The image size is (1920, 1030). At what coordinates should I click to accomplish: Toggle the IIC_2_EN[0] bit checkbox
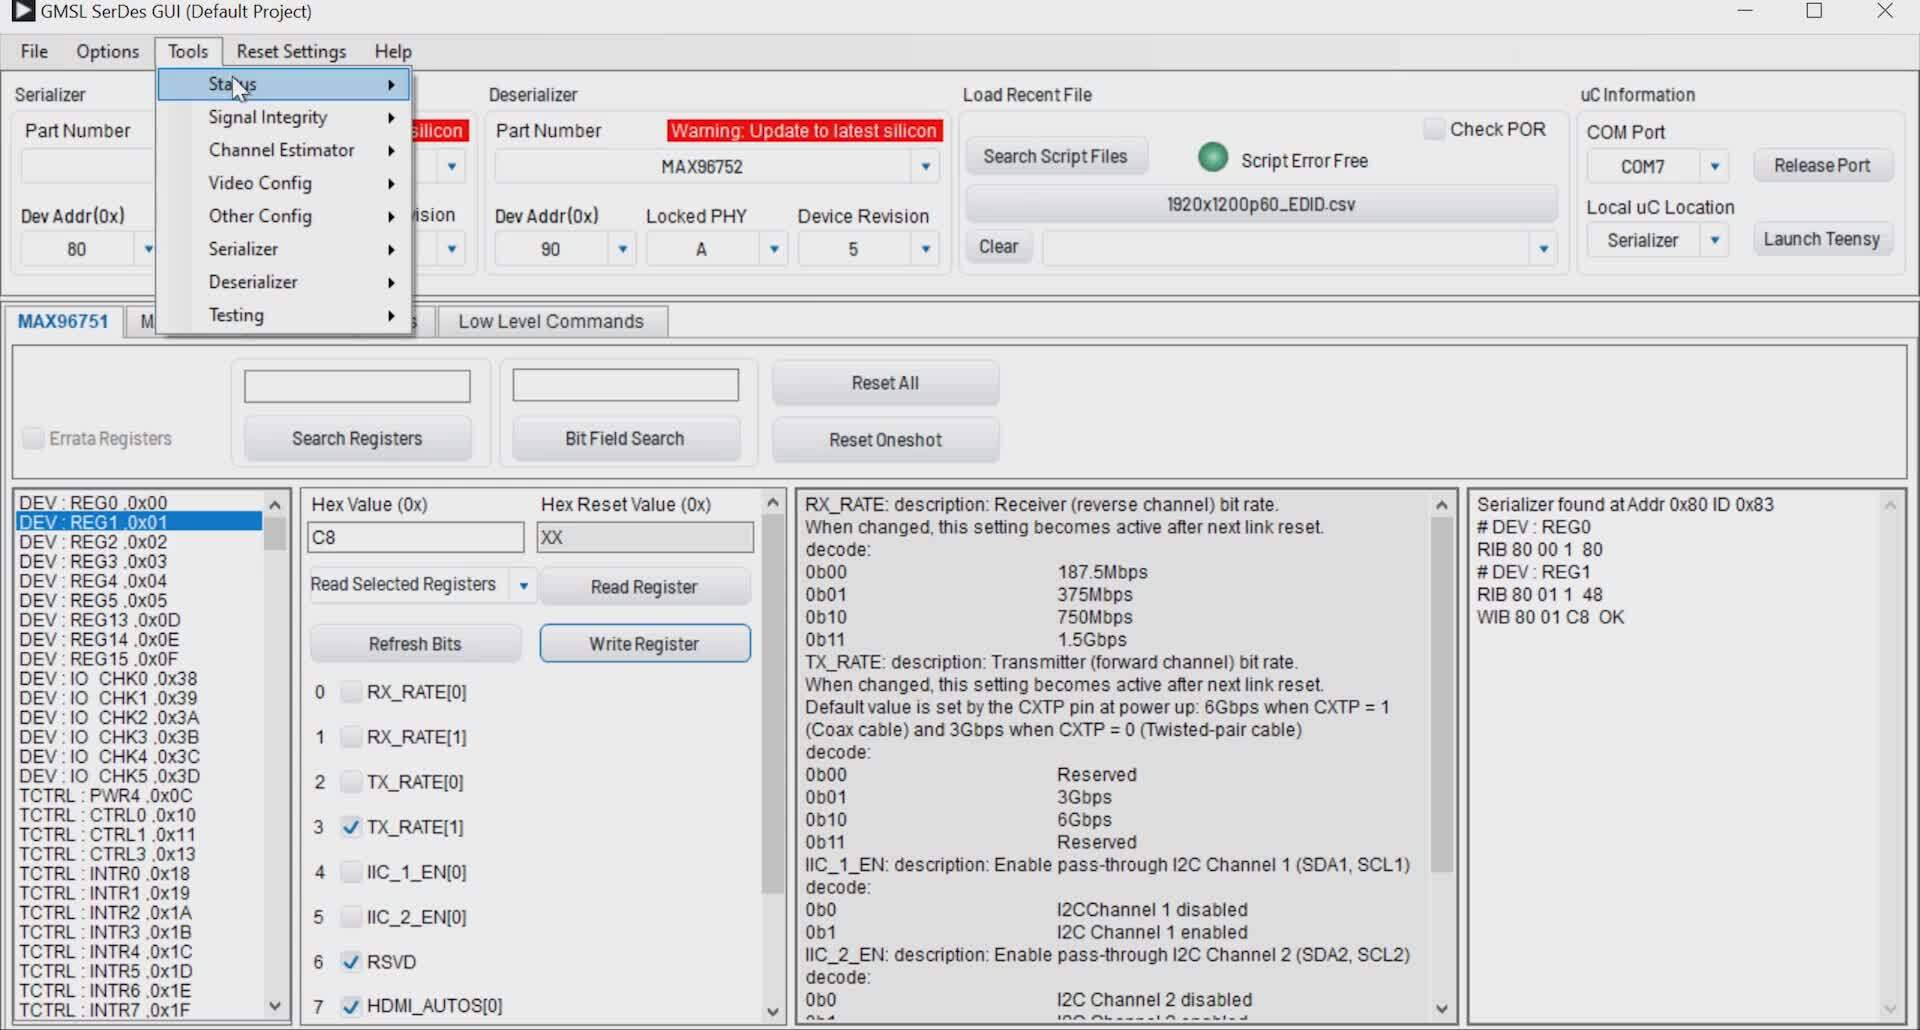click(351, 917)
